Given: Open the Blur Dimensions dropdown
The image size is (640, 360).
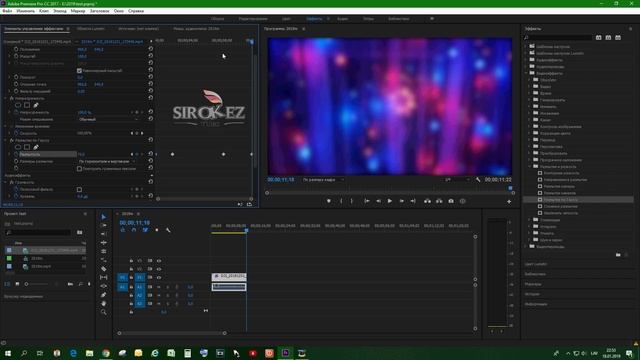Looking at the screenshot, I should point(107,161).
